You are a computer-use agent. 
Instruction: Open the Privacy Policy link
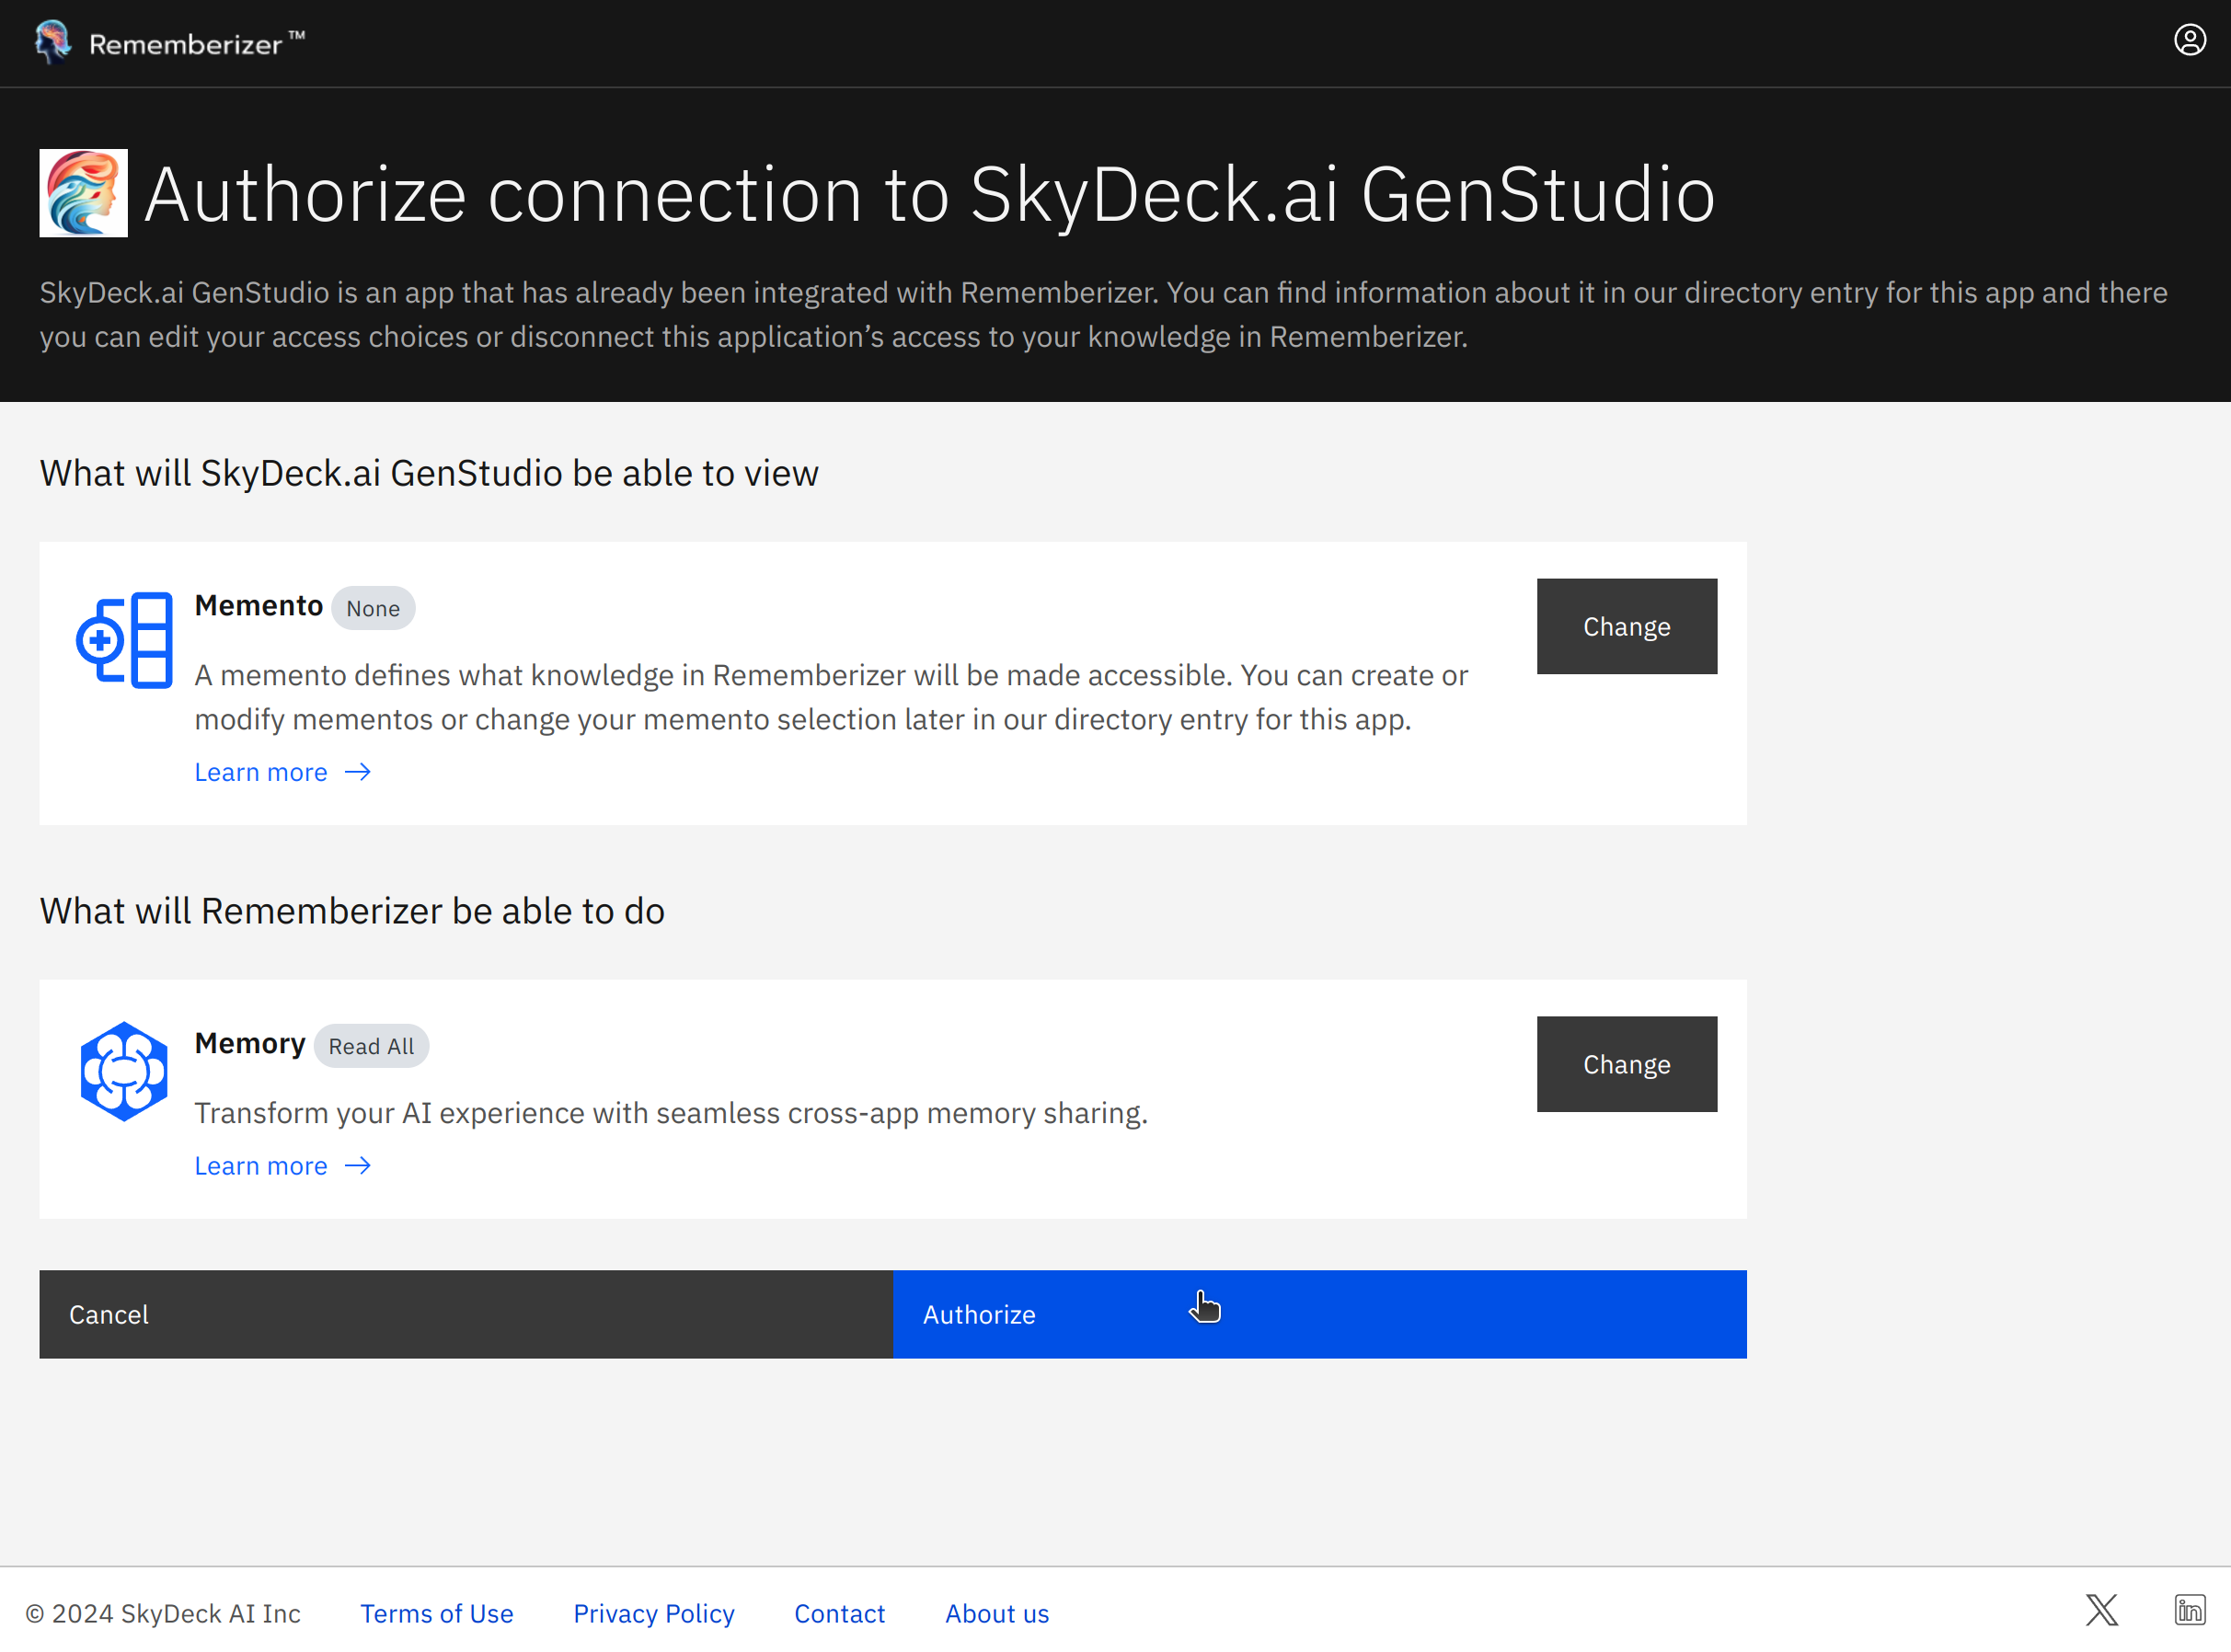(x=653, y=1613)
